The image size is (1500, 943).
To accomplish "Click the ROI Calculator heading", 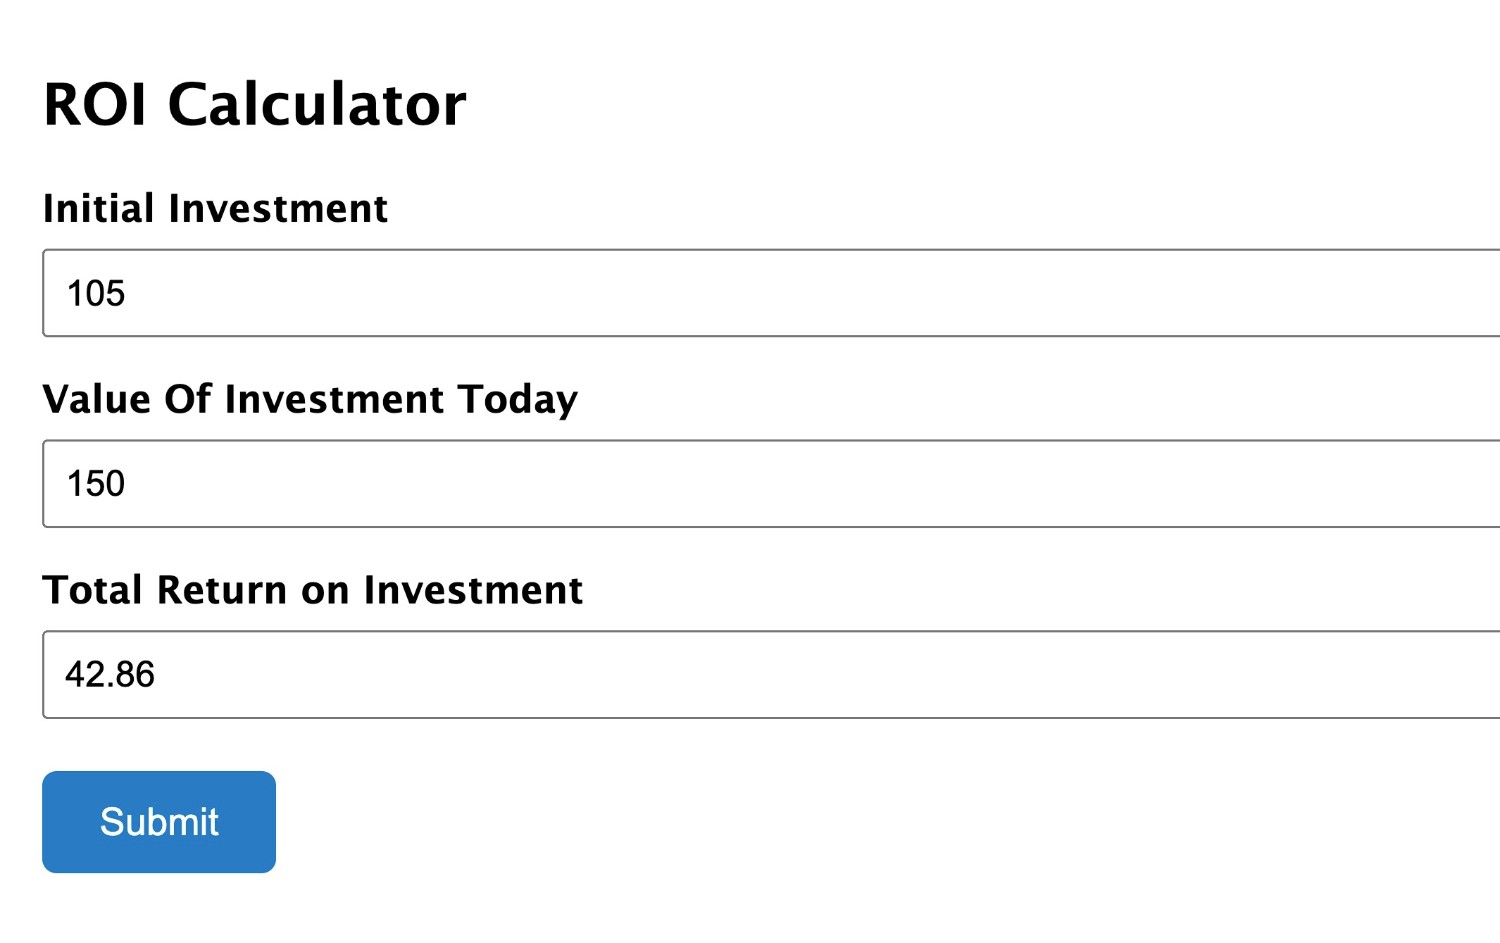I will click(255, 101).
